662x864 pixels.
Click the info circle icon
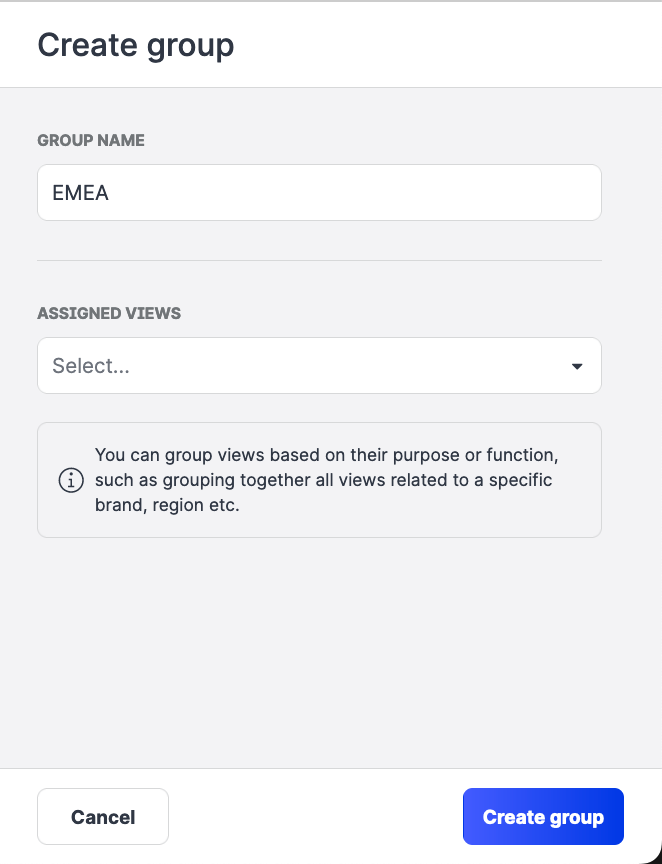72,480
